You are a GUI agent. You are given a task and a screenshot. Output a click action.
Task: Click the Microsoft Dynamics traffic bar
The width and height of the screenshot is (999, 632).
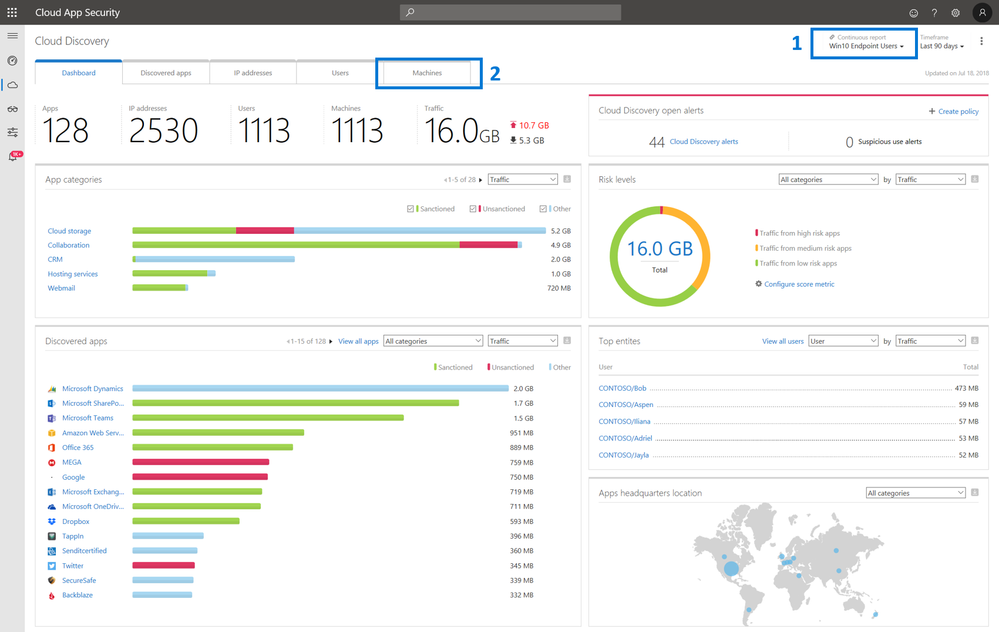click(x=320, y=389)
